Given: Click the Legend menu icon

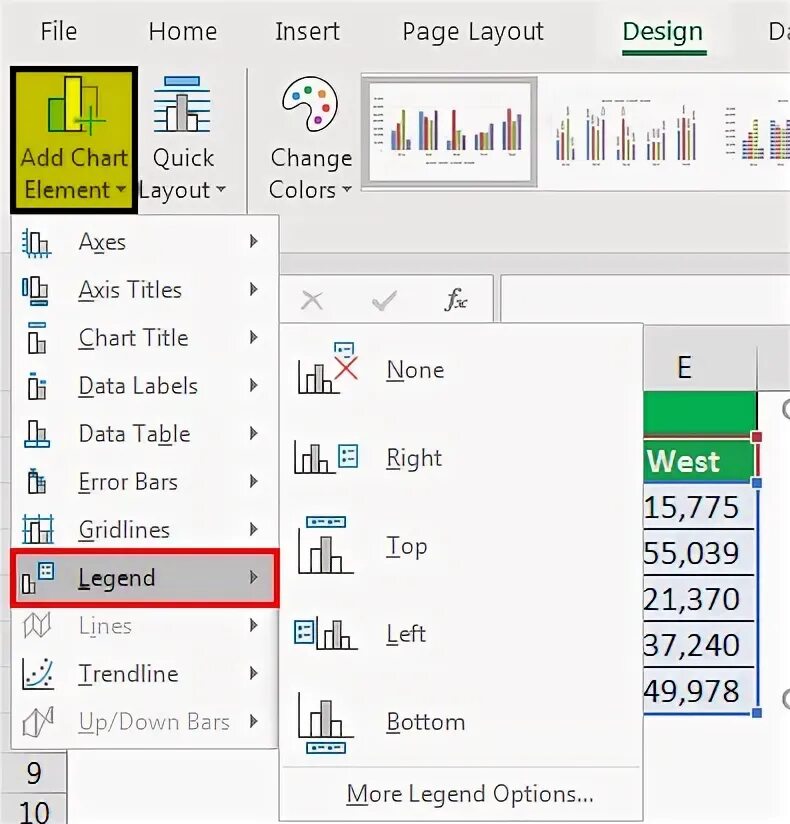Looking at the screenshot, I should point(37,578).
